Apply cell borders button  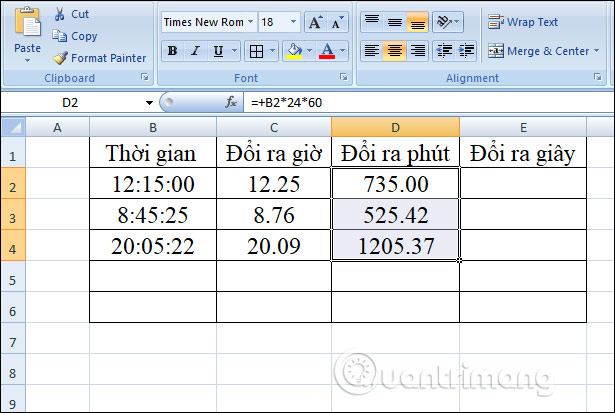point(256,51)
